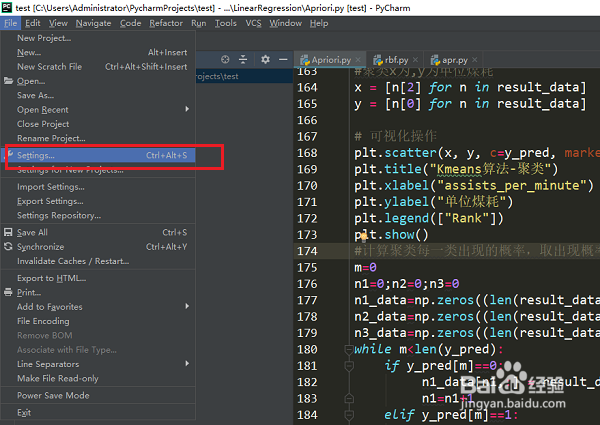Expand Line Separators submenu
This screenshot has height=425, width=600.
pos(98,364)
